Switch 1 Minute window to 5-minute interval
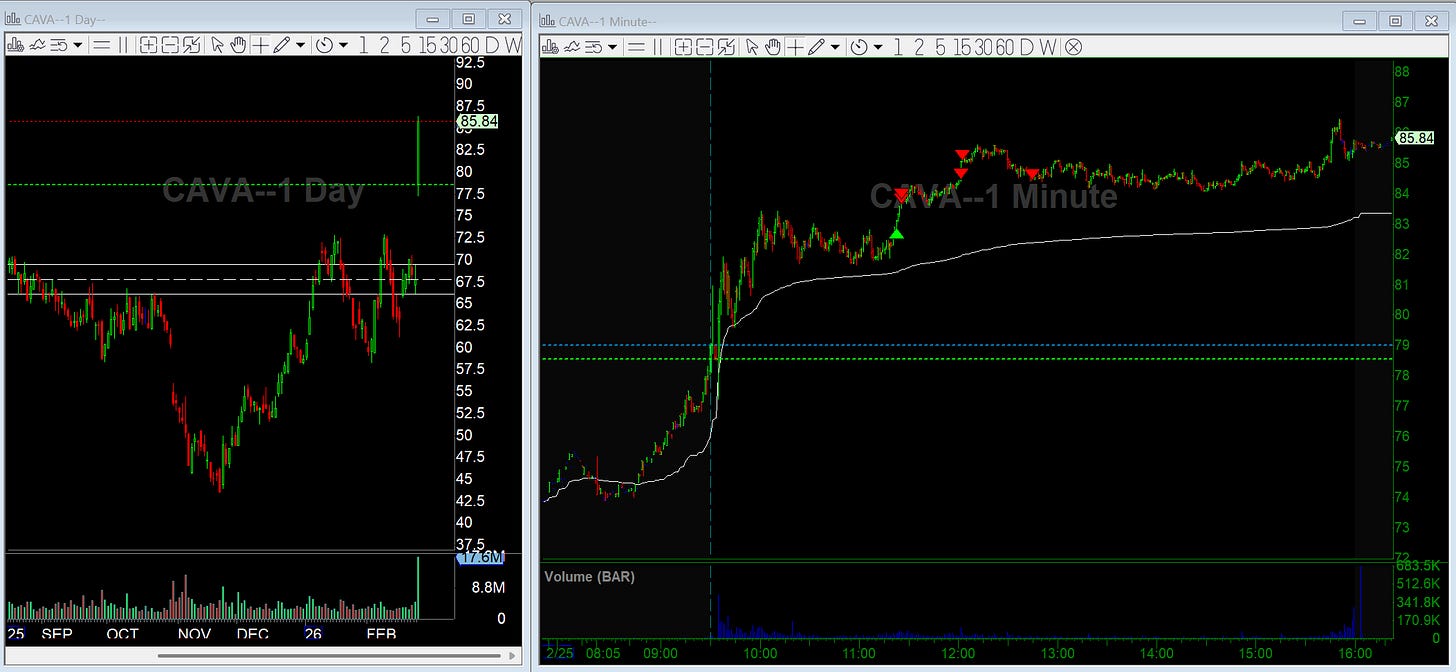 940,46
